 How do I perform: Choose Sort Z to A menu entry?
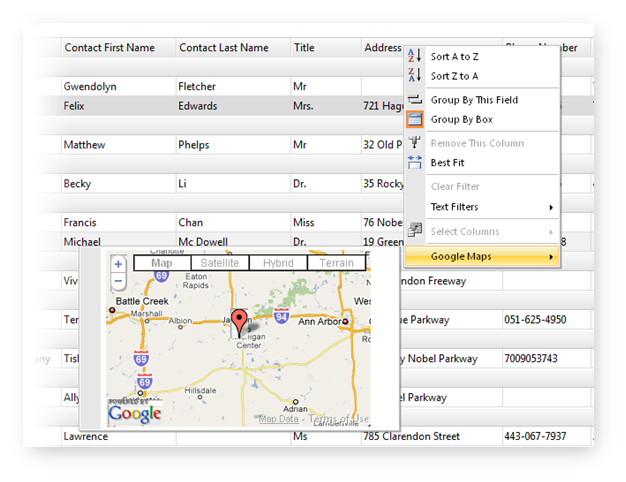483,76
